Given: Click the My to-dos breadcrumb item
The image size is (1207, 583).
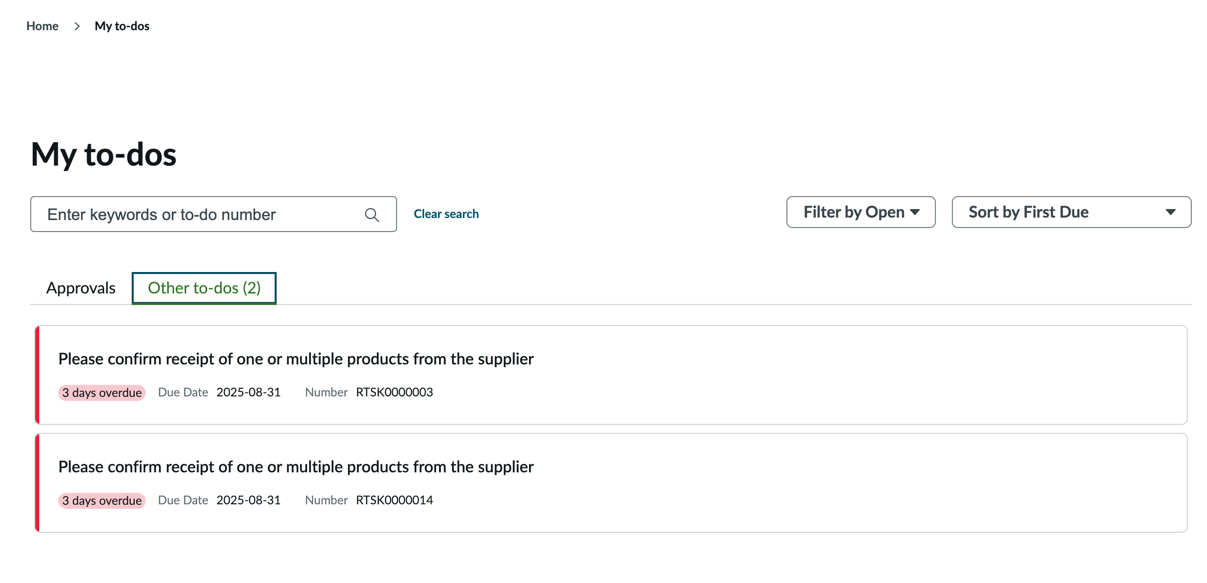Looking at the screenshot, I should tap(122, 26).
